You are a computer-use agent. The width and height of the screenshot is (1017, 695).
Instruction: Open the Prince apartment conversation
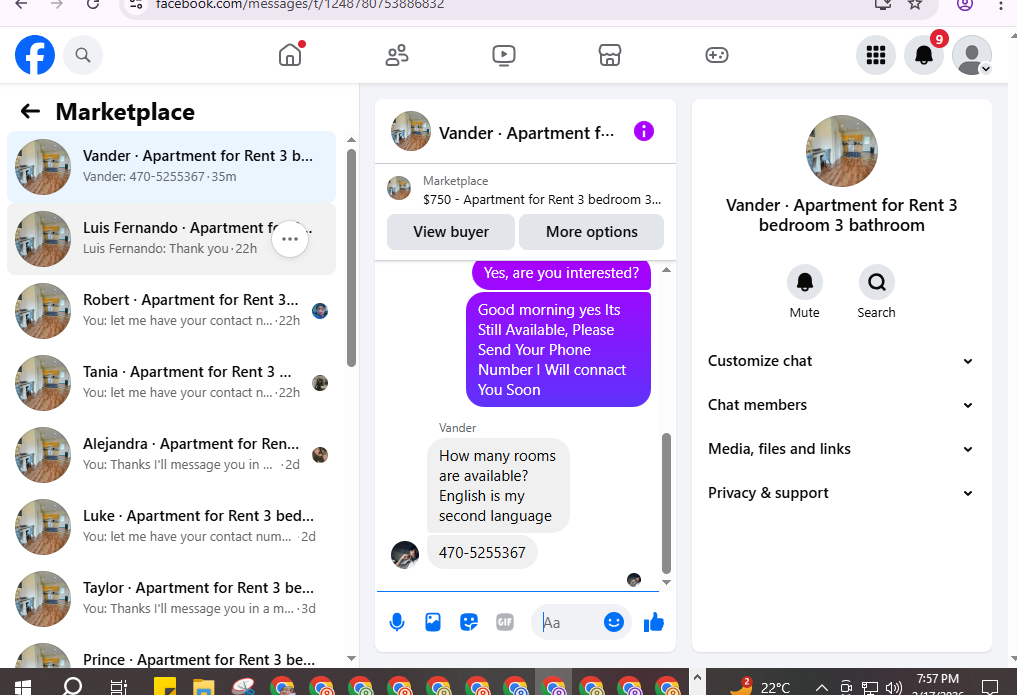[x=171, y=654]
